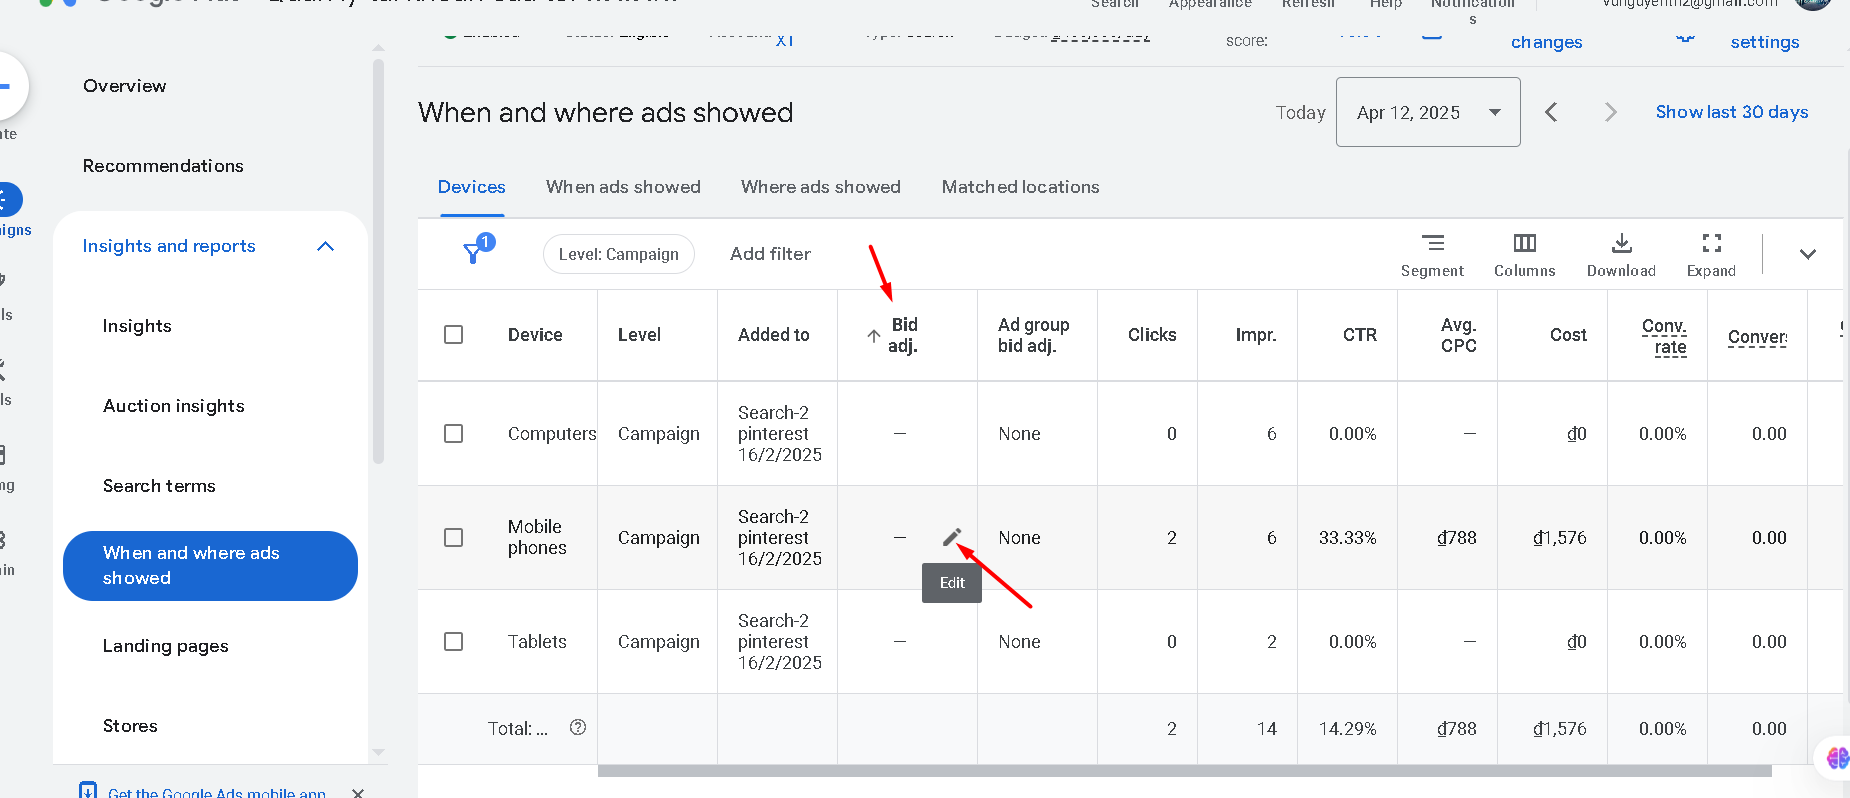Open Insights in the sidebar

[137, 326]
